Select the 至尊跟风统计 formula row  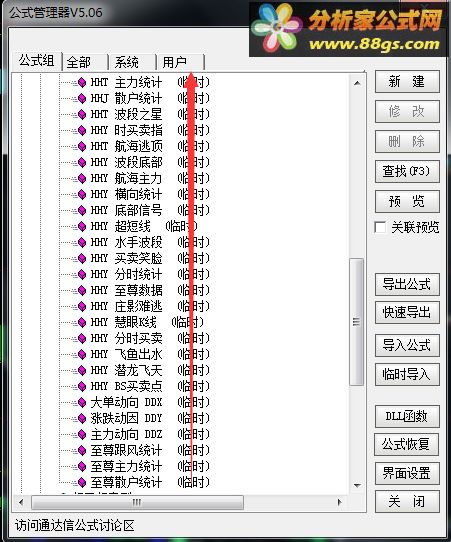[x=150, y=450]
